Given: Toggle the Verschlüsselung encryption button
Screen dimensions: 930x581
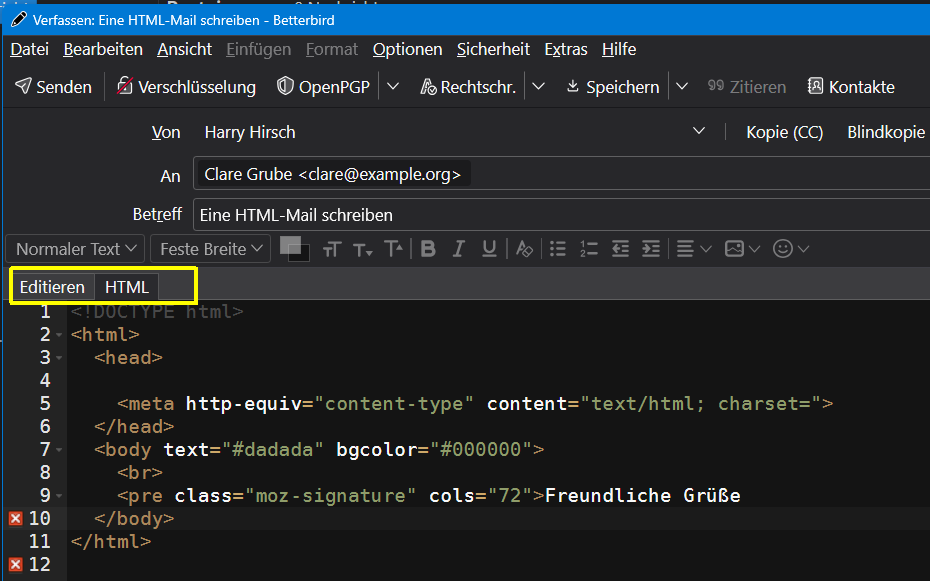Looking at the screenshot, I should (x=186, y=87).
